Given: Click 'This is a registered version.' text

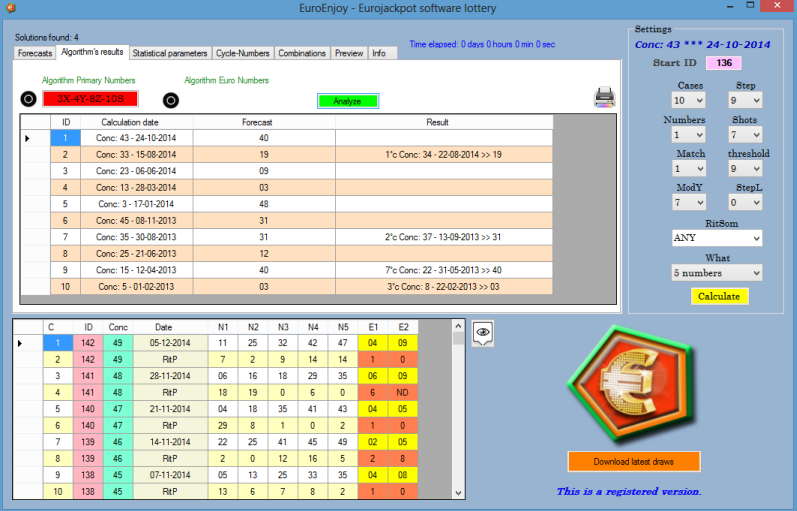Looking at the screenshot, I should pyautogui.click(x=629, y=491).
